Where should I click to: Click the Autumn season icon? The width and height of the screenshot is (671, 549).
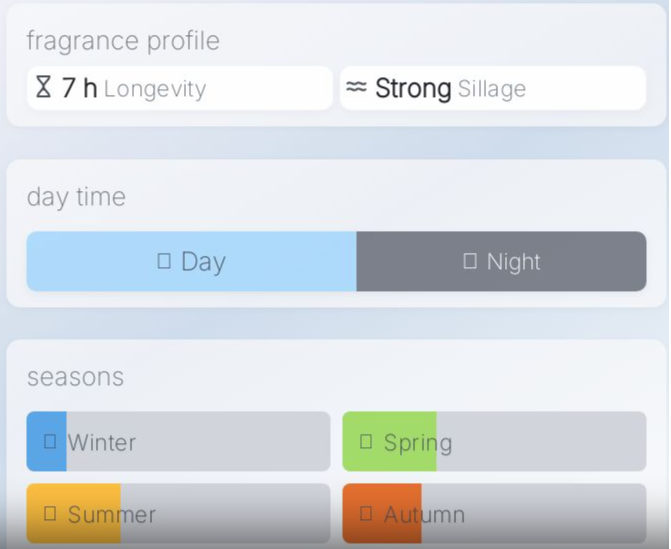(x=366, y=514)
